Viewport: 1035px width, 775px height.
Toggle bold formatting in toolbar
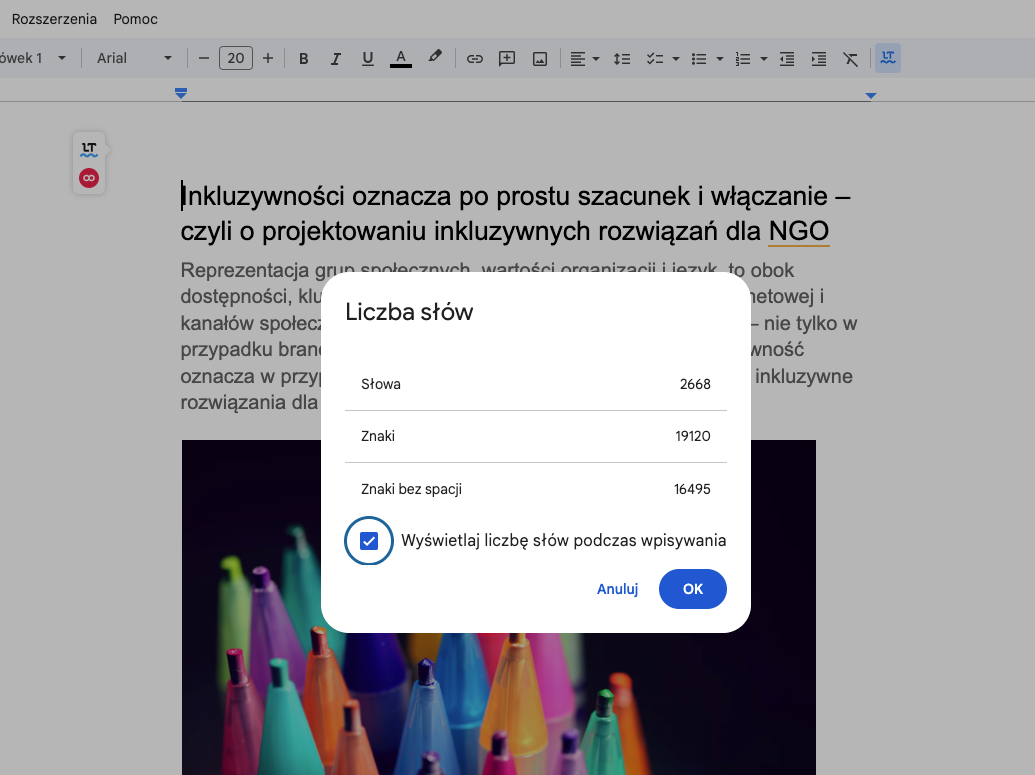(304, 59)
